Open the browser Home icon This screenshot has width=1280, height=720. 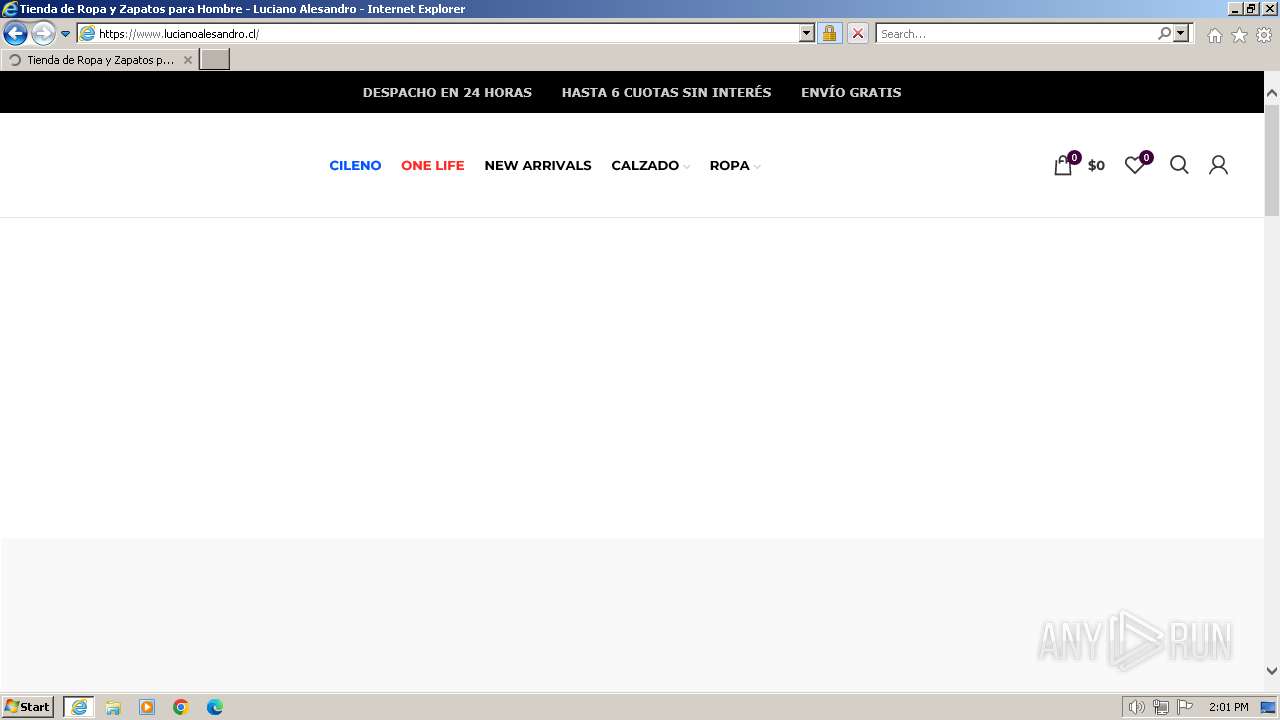pos(1214,35)
